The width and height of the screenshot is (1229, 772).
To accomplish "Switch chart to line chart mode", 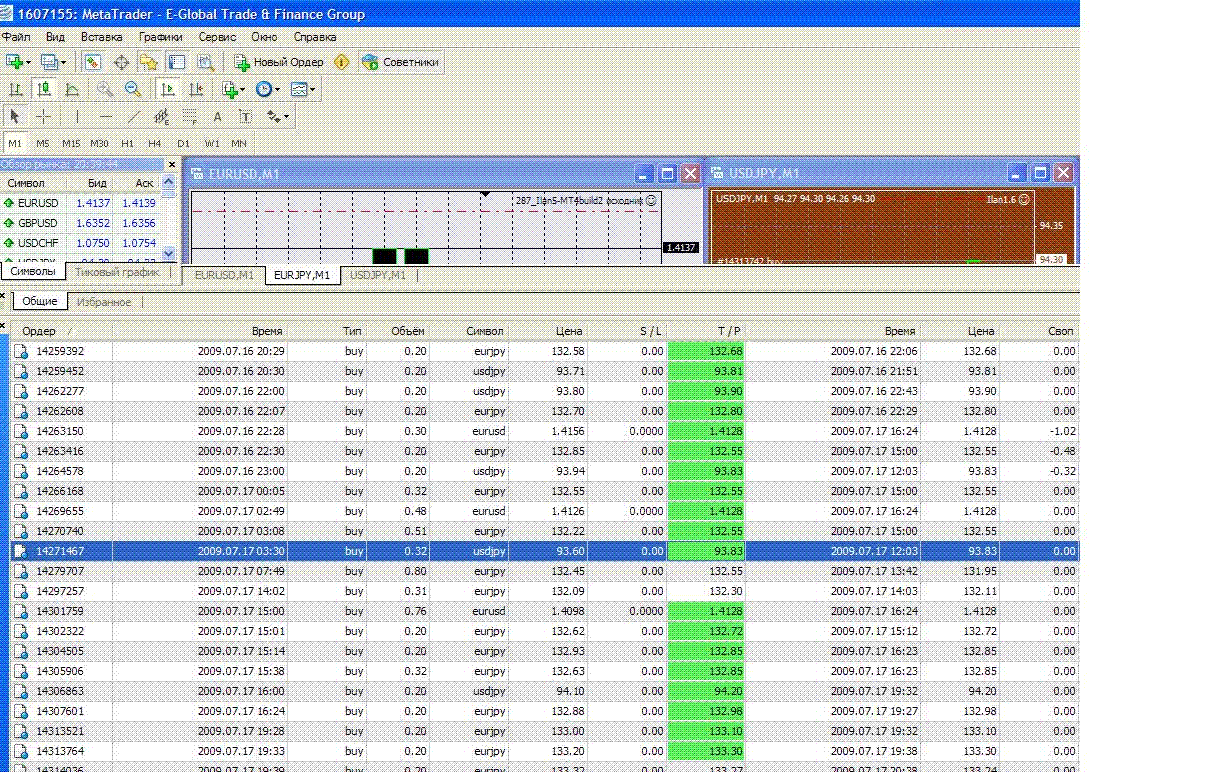I will (x=71, y=89).
